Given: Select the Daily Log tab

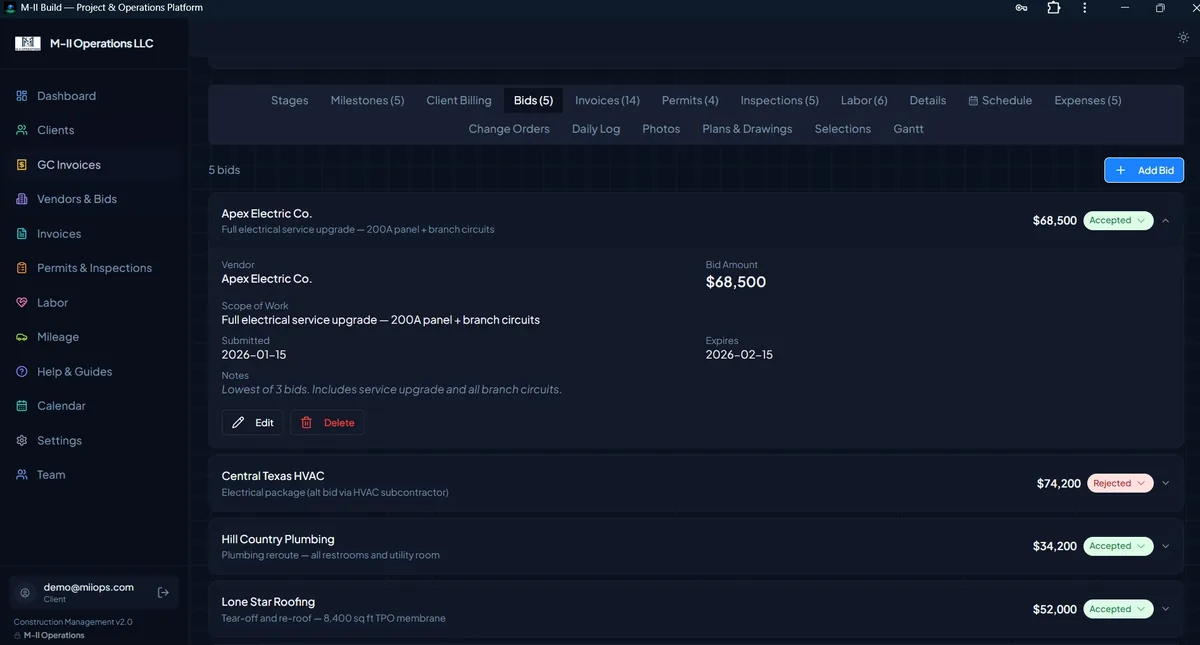Looking at the screenshot, I should pos(596,129).
